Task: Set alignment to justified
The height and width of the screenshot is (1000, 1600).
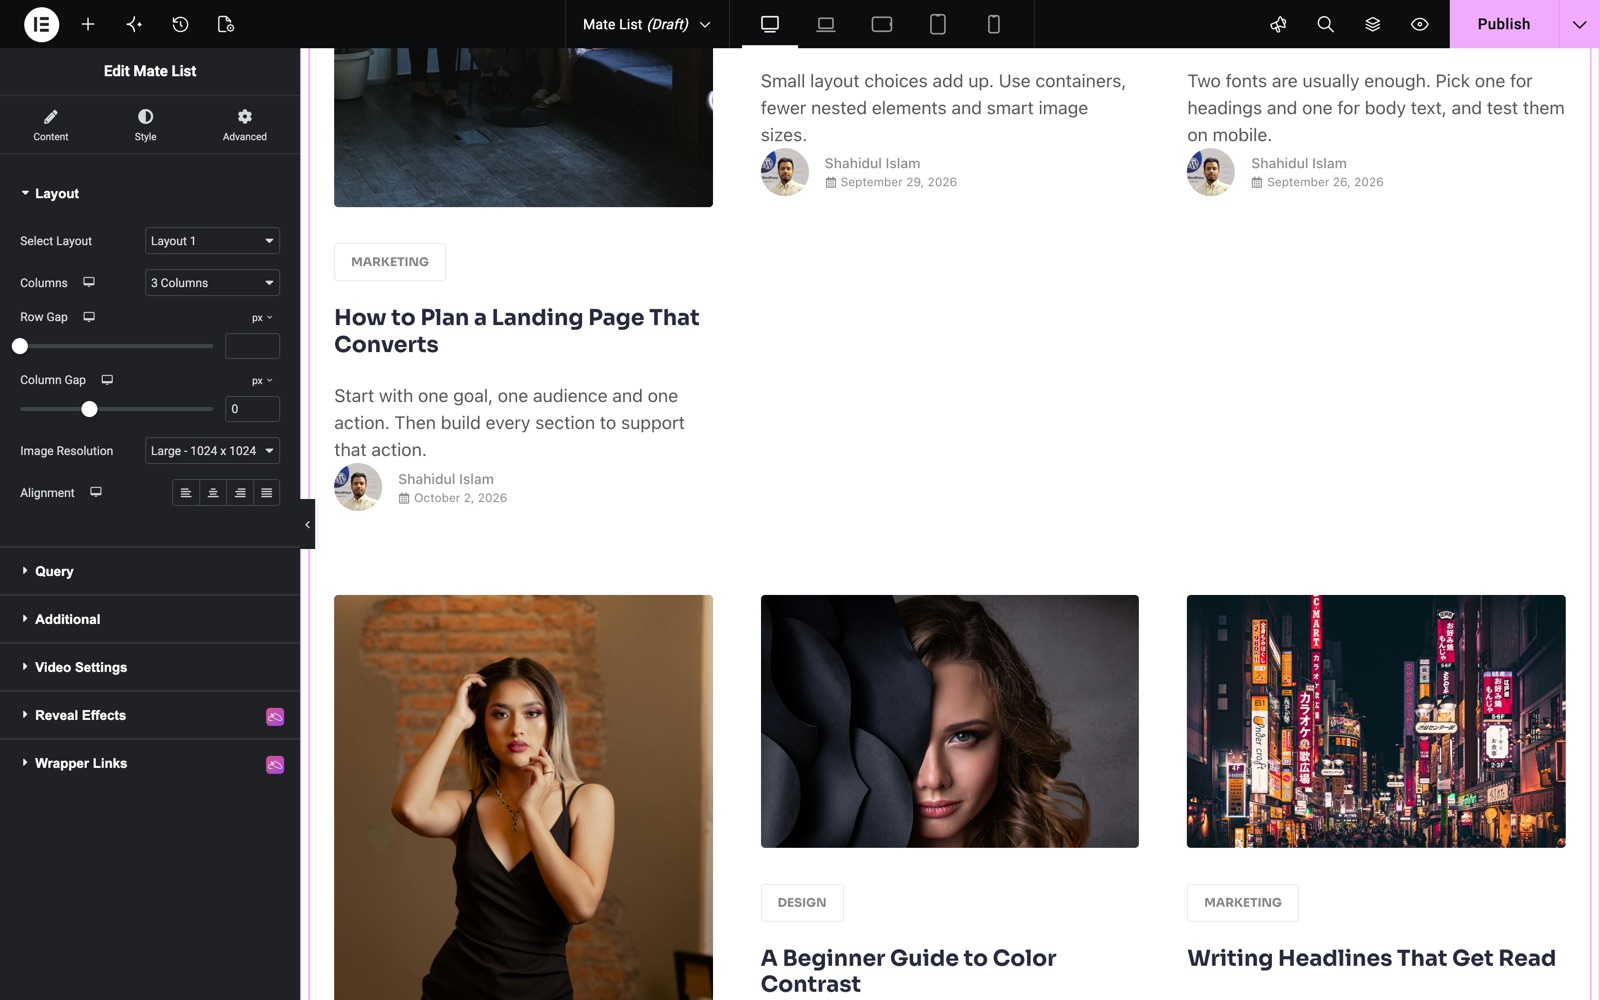Action: click(267, 493)
